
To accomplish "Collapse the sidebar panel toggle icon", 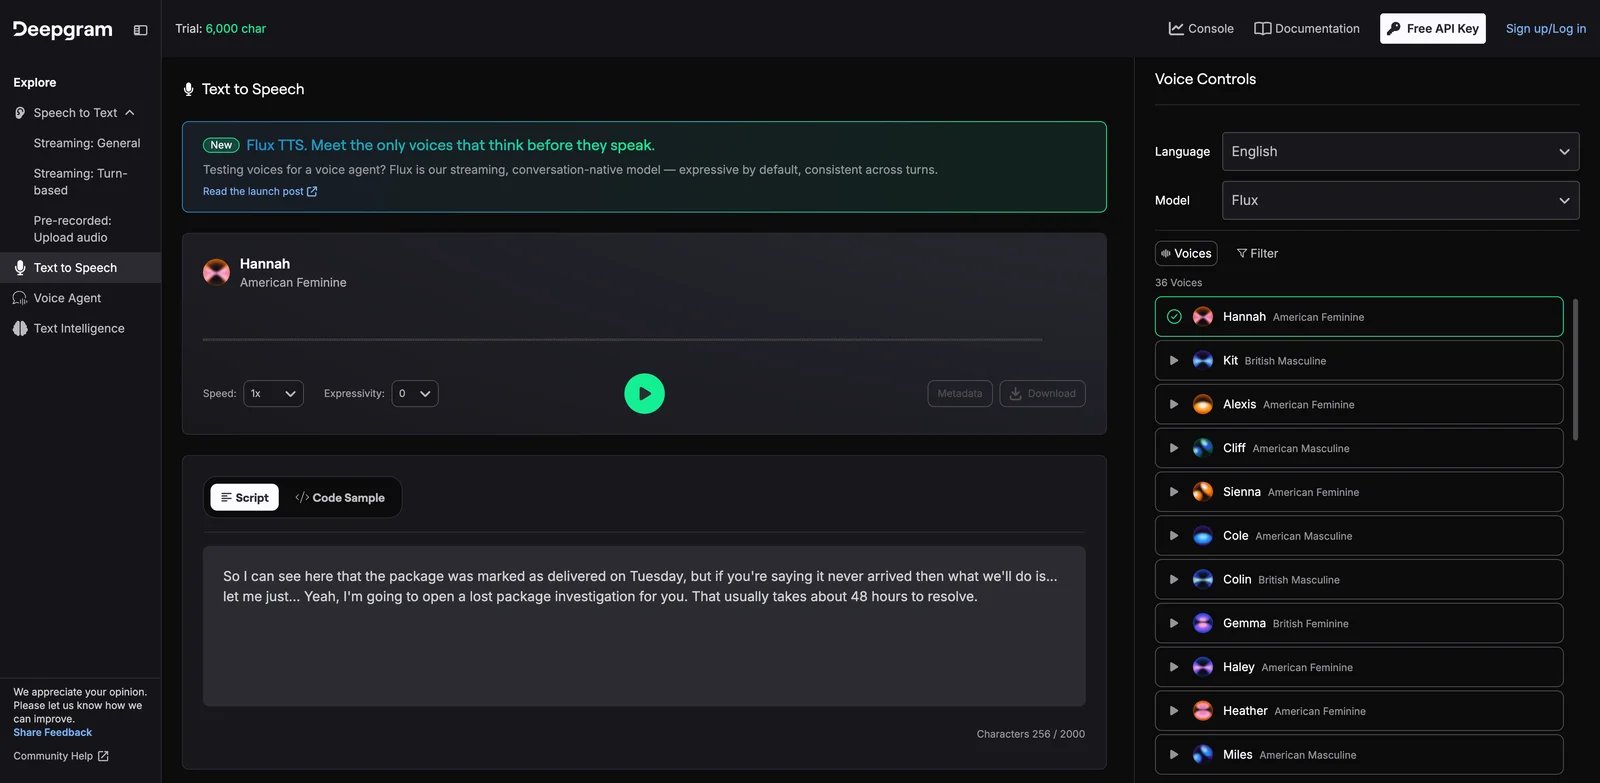I will 141,30.
